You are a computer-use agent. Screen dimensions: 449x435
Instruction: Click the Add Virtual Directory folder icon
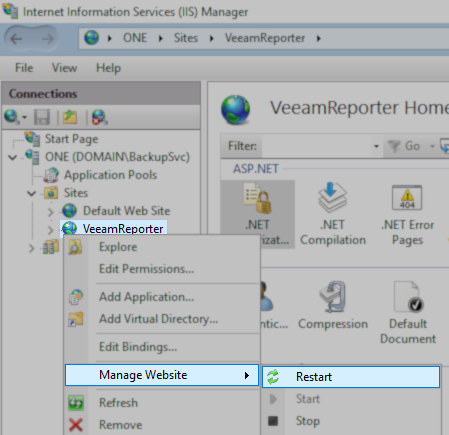pos(76,319)
